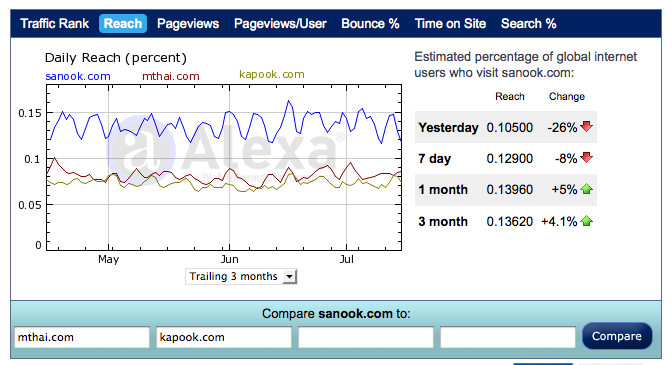Viewport: 671px width, 365px height.
Task: Click the green up arrow for 1 month change
Action: coord(586,189)
